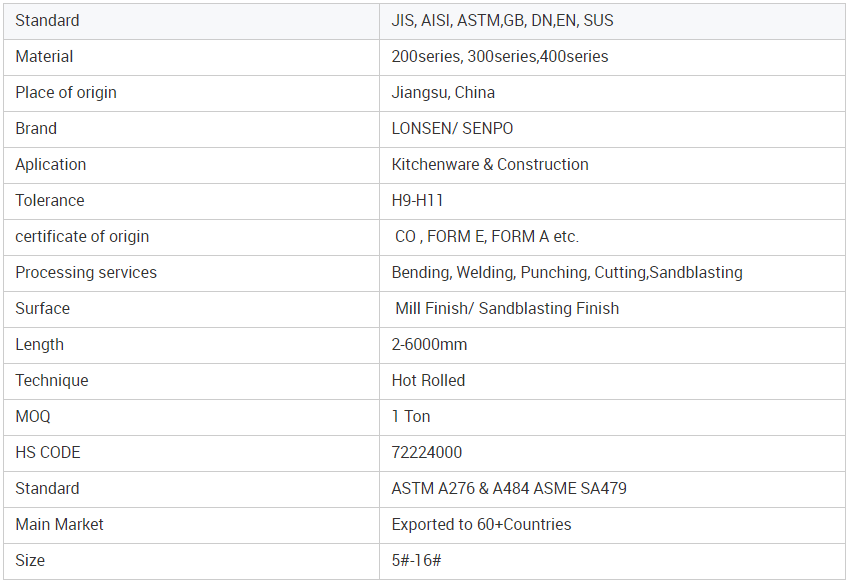
Task: Click 'ASTM A276 & A484 ASME SA479' cell
Action: (x=509, y=489)
